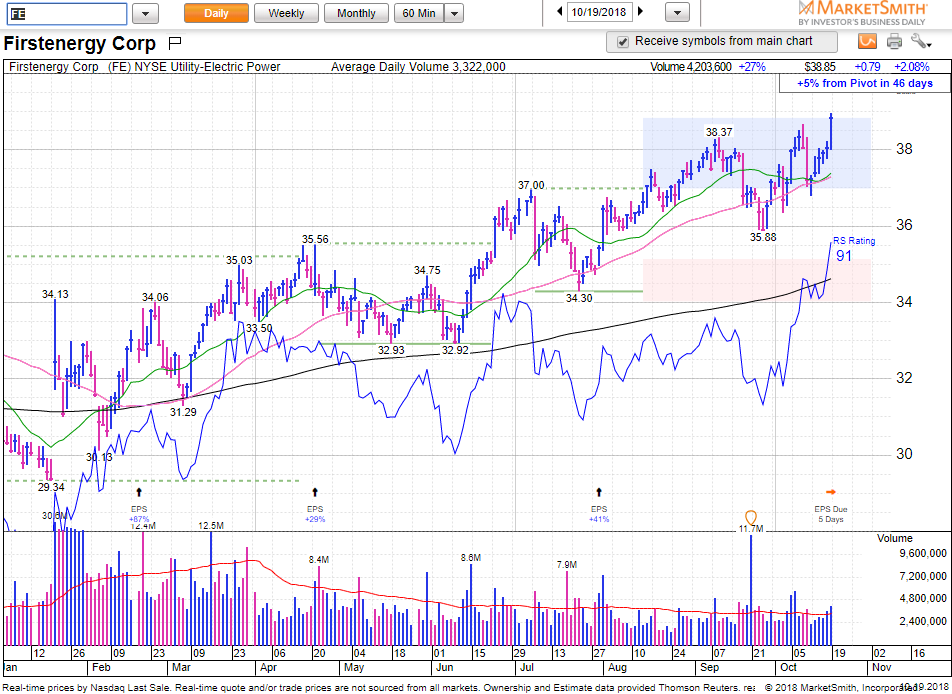Click the pink shaded zone below RS Rating
Image resolution: width=952 pixels, height=694 pixels.
(x=756, y=280)
